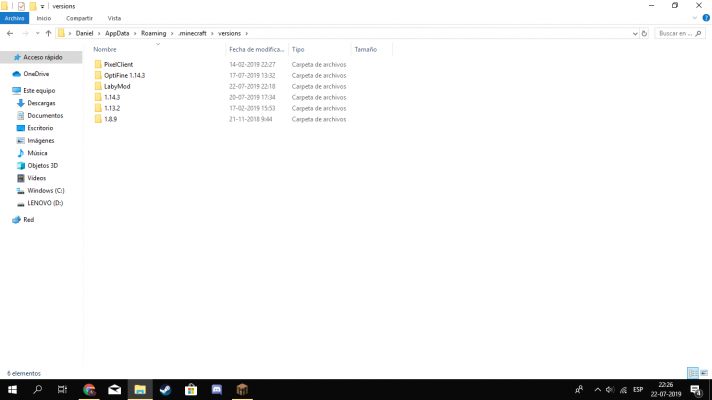Expand chevron after AppData in breadcrumb
712x400 pixels.
tap(135, 33)
